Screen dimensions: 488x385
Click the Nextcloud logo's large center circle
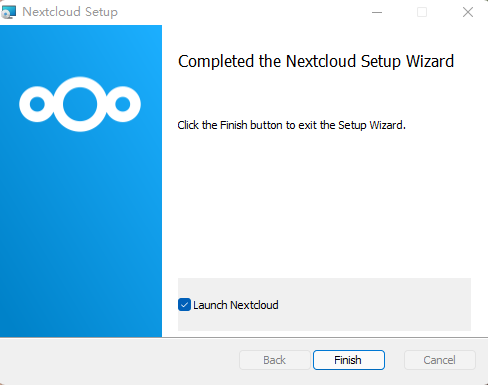point(80,104)
